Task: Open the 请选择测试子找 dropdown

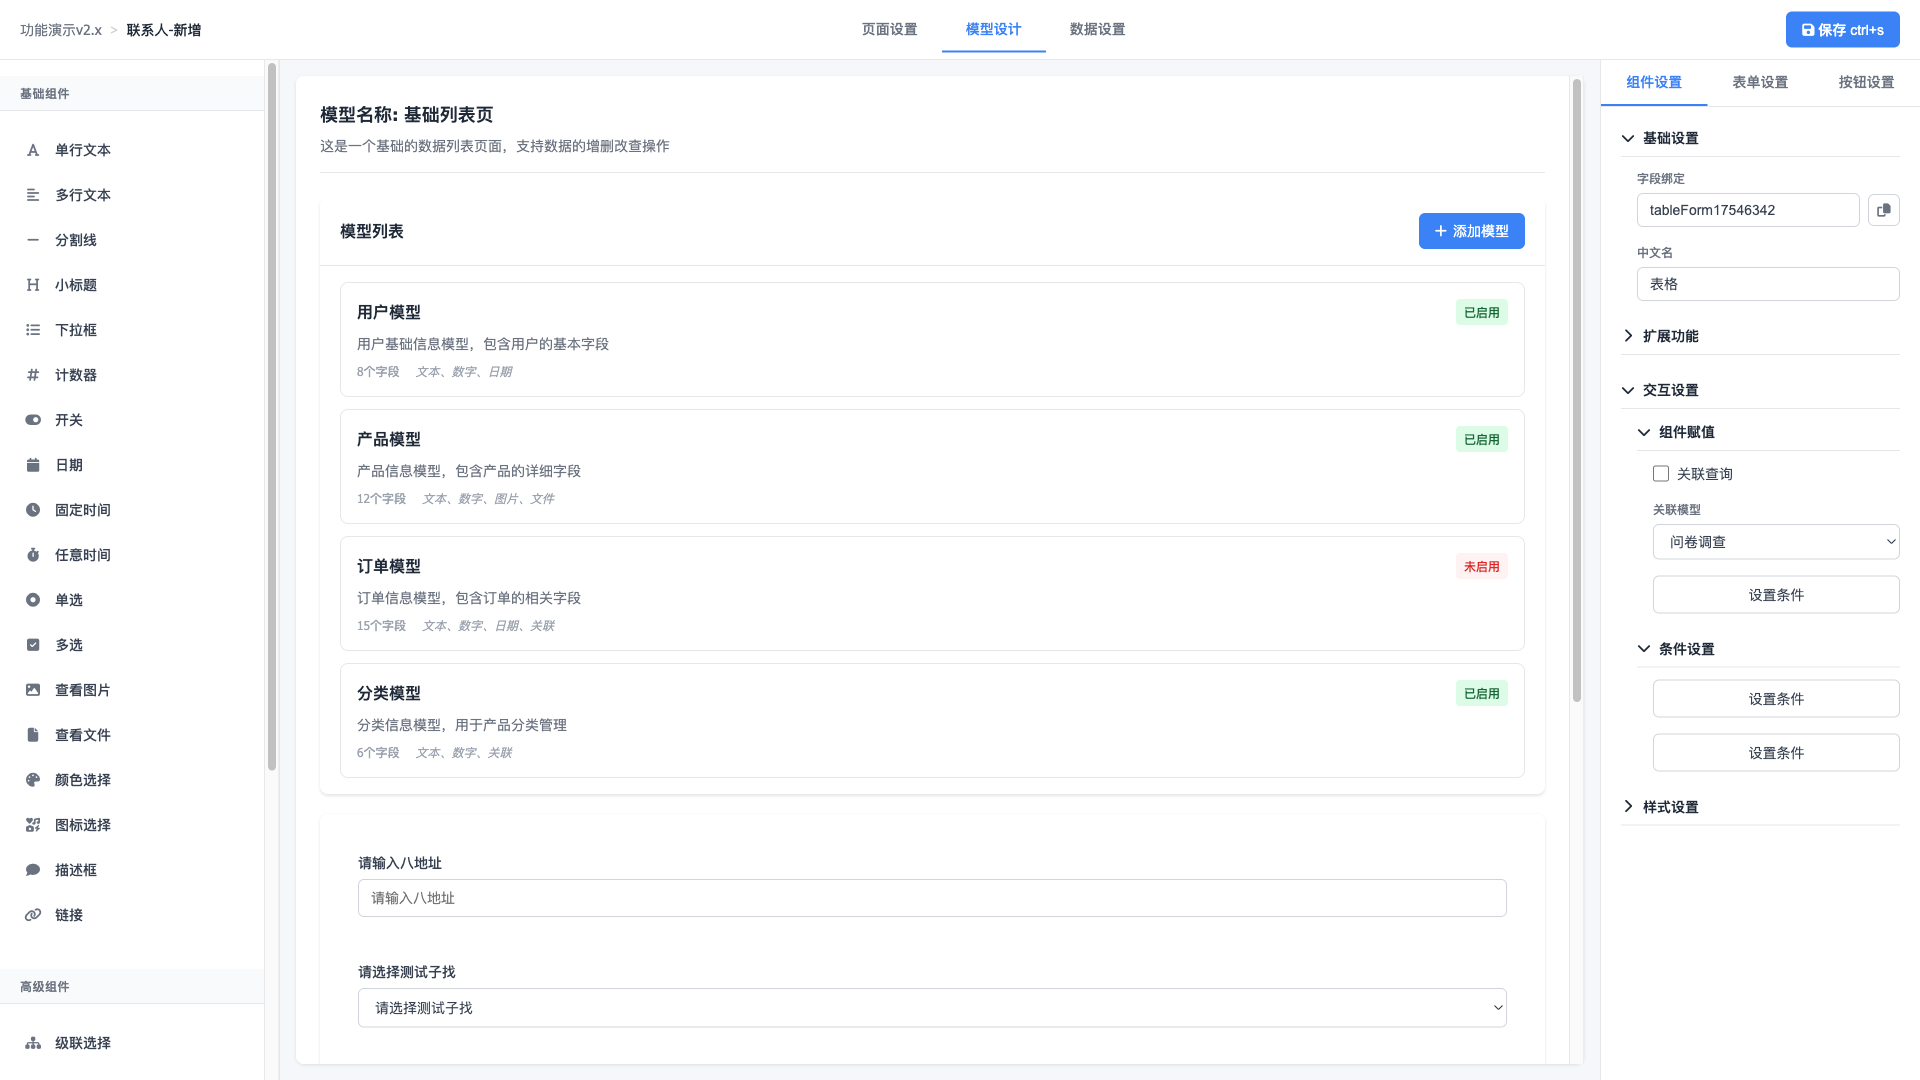Action: click(x=931, y=1008)
